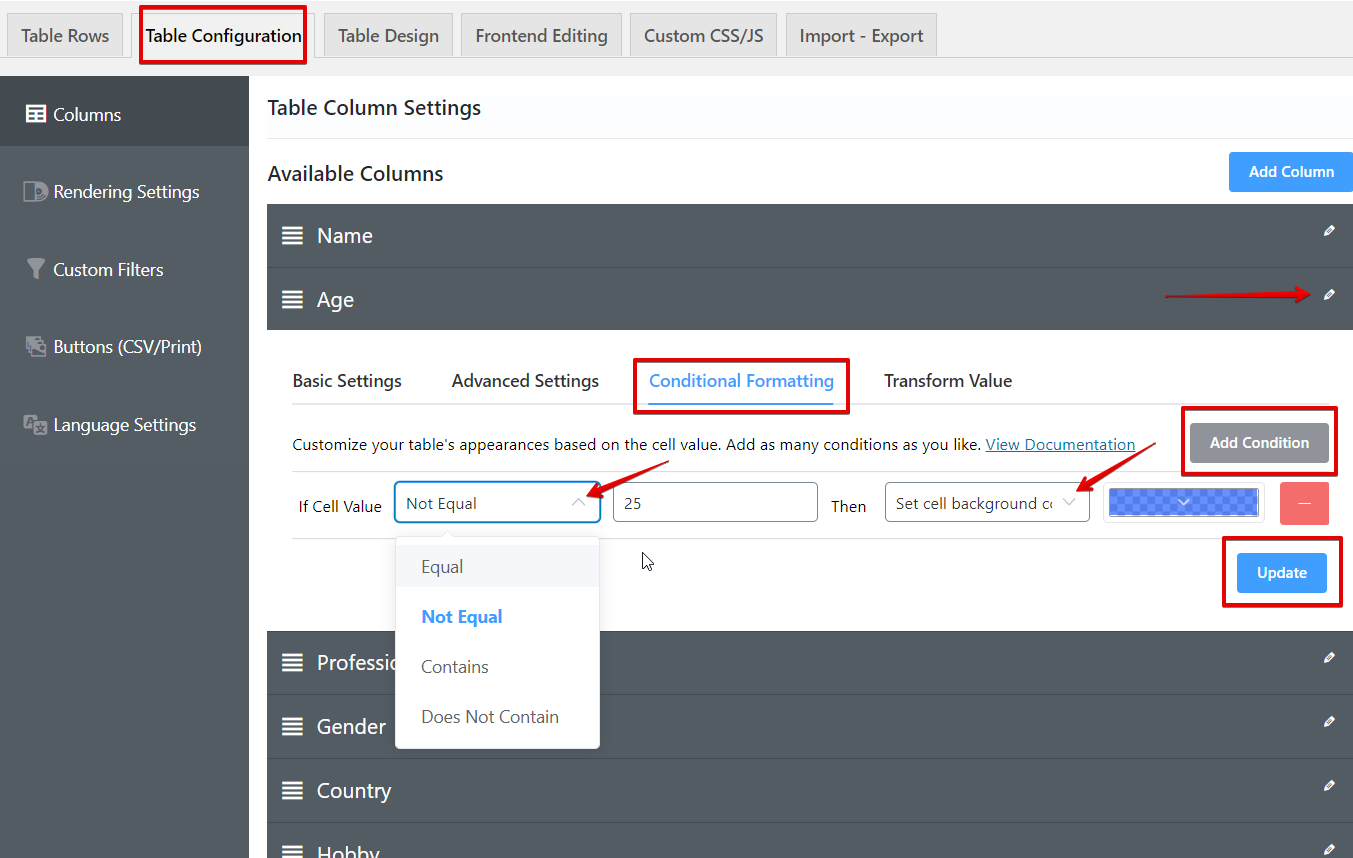This screenshot has width=1353, height=858.
Task: Click the Add Column button
Action: 1291,172
